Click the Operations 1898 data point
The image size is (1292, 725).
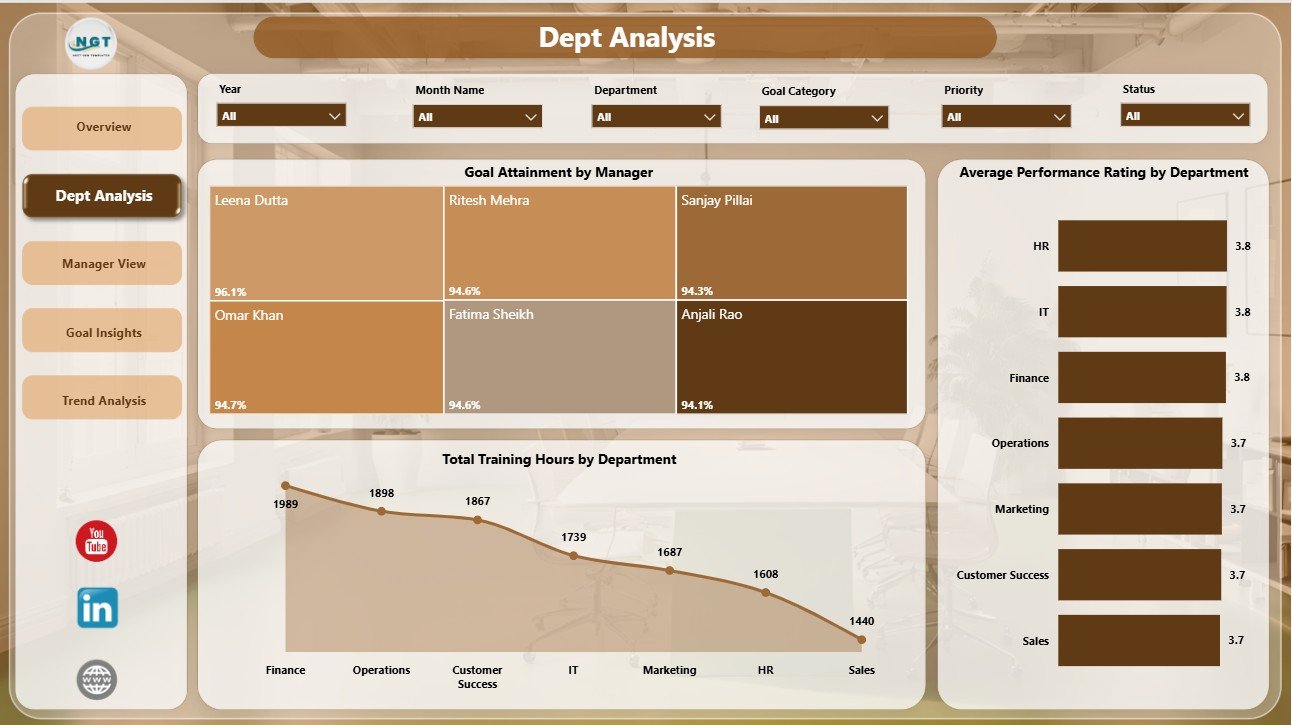click(x=381, y=511)
